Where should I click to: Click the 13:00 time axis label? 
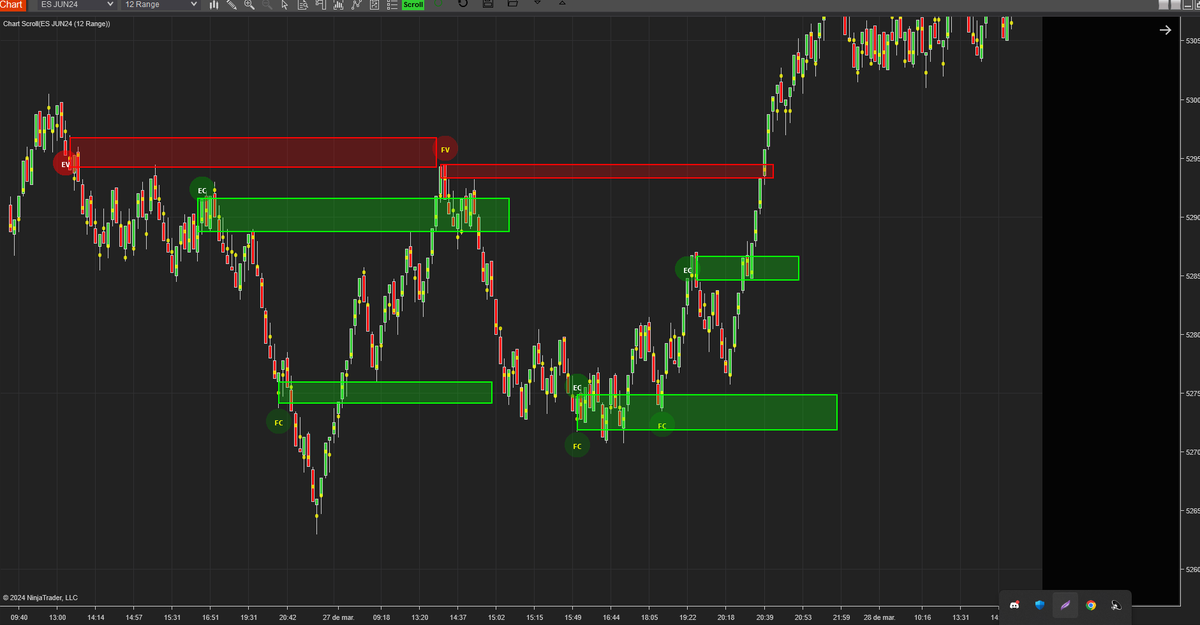tap(57, 617)
